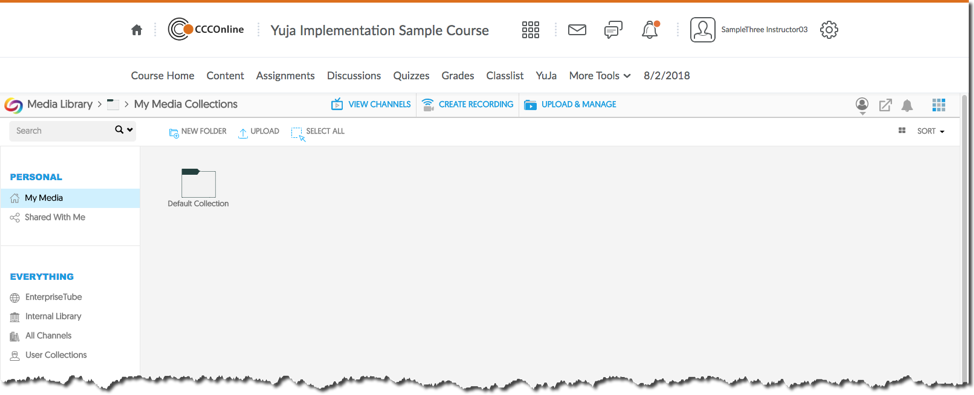This screenshot has height=395, width=974.
Task: Open the YuJa user account icon
Action: [x=862, y=105]
